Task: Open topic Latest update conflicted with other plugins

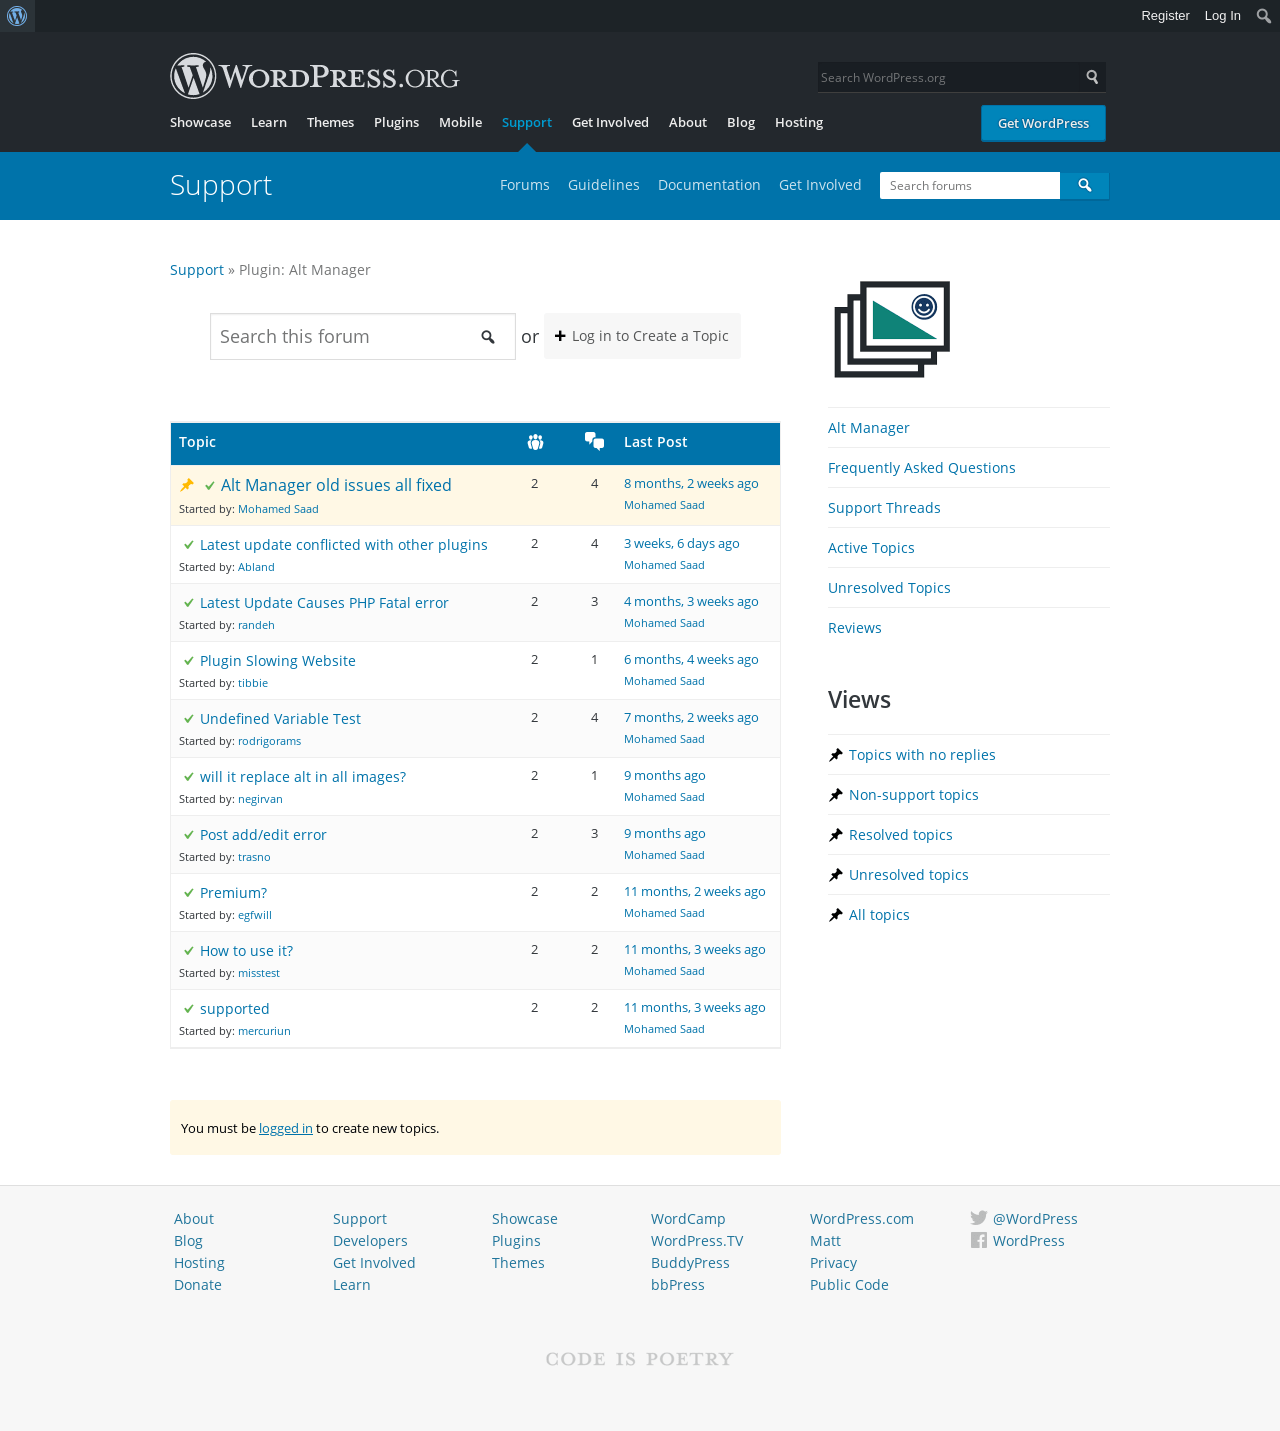Action: point(344,545)
